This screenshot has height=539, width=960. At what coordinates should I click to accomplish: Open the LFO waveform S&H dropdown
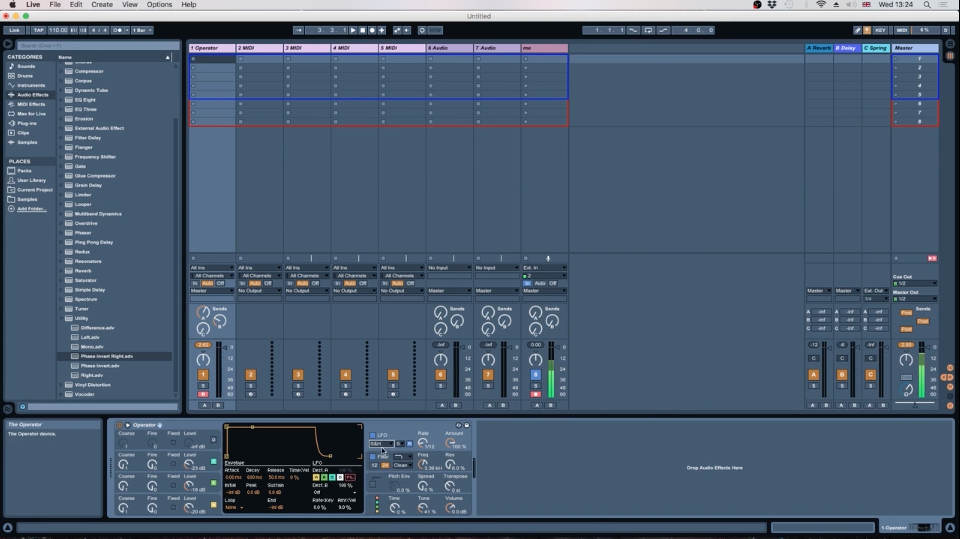(x=381, y=443)
